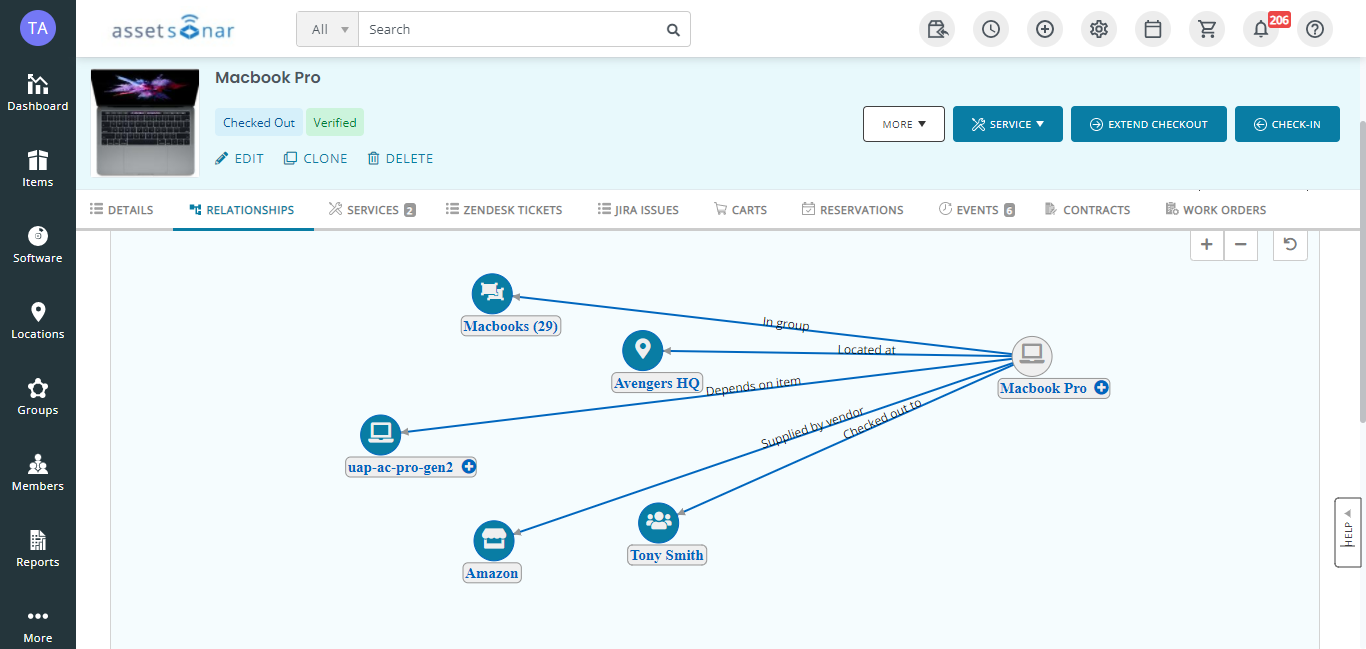Screen dimensions: 1366x649
Task: Open the Reports sidebar icon
Action: (38, 548)
